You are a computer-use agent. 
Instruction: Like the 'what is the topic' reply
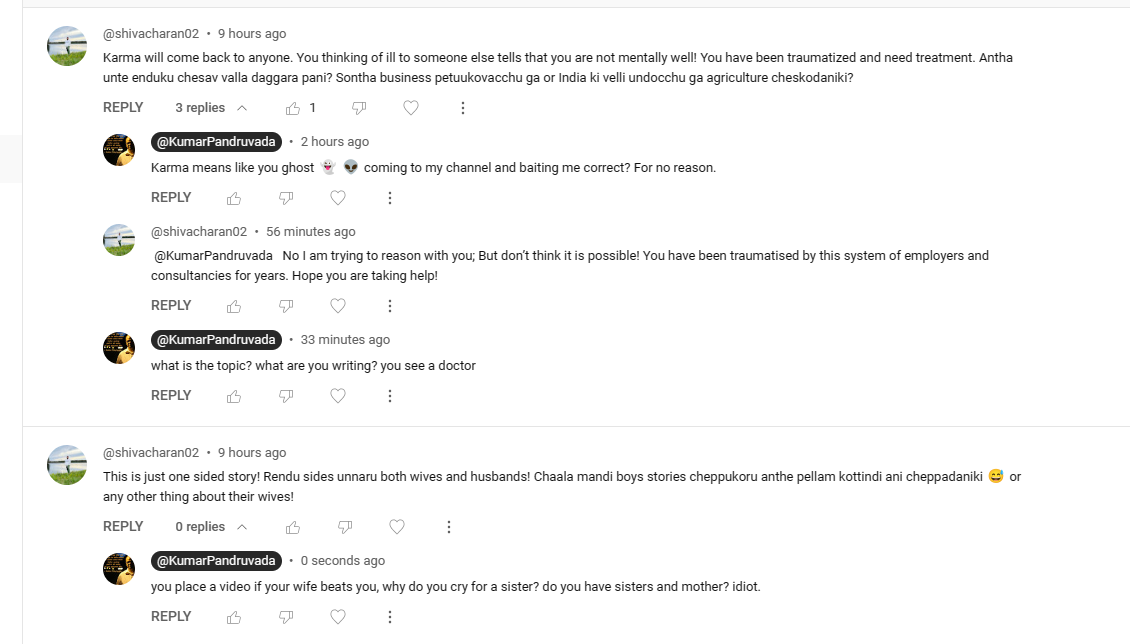pyautogui.click(x=234, y=396)
